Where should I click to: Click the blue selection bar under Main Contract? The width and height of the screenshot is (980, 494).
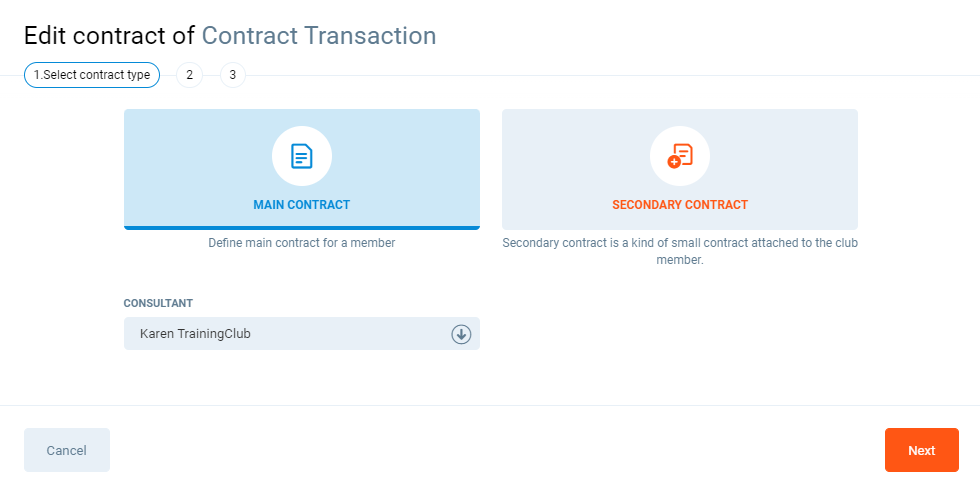point(301,228)
